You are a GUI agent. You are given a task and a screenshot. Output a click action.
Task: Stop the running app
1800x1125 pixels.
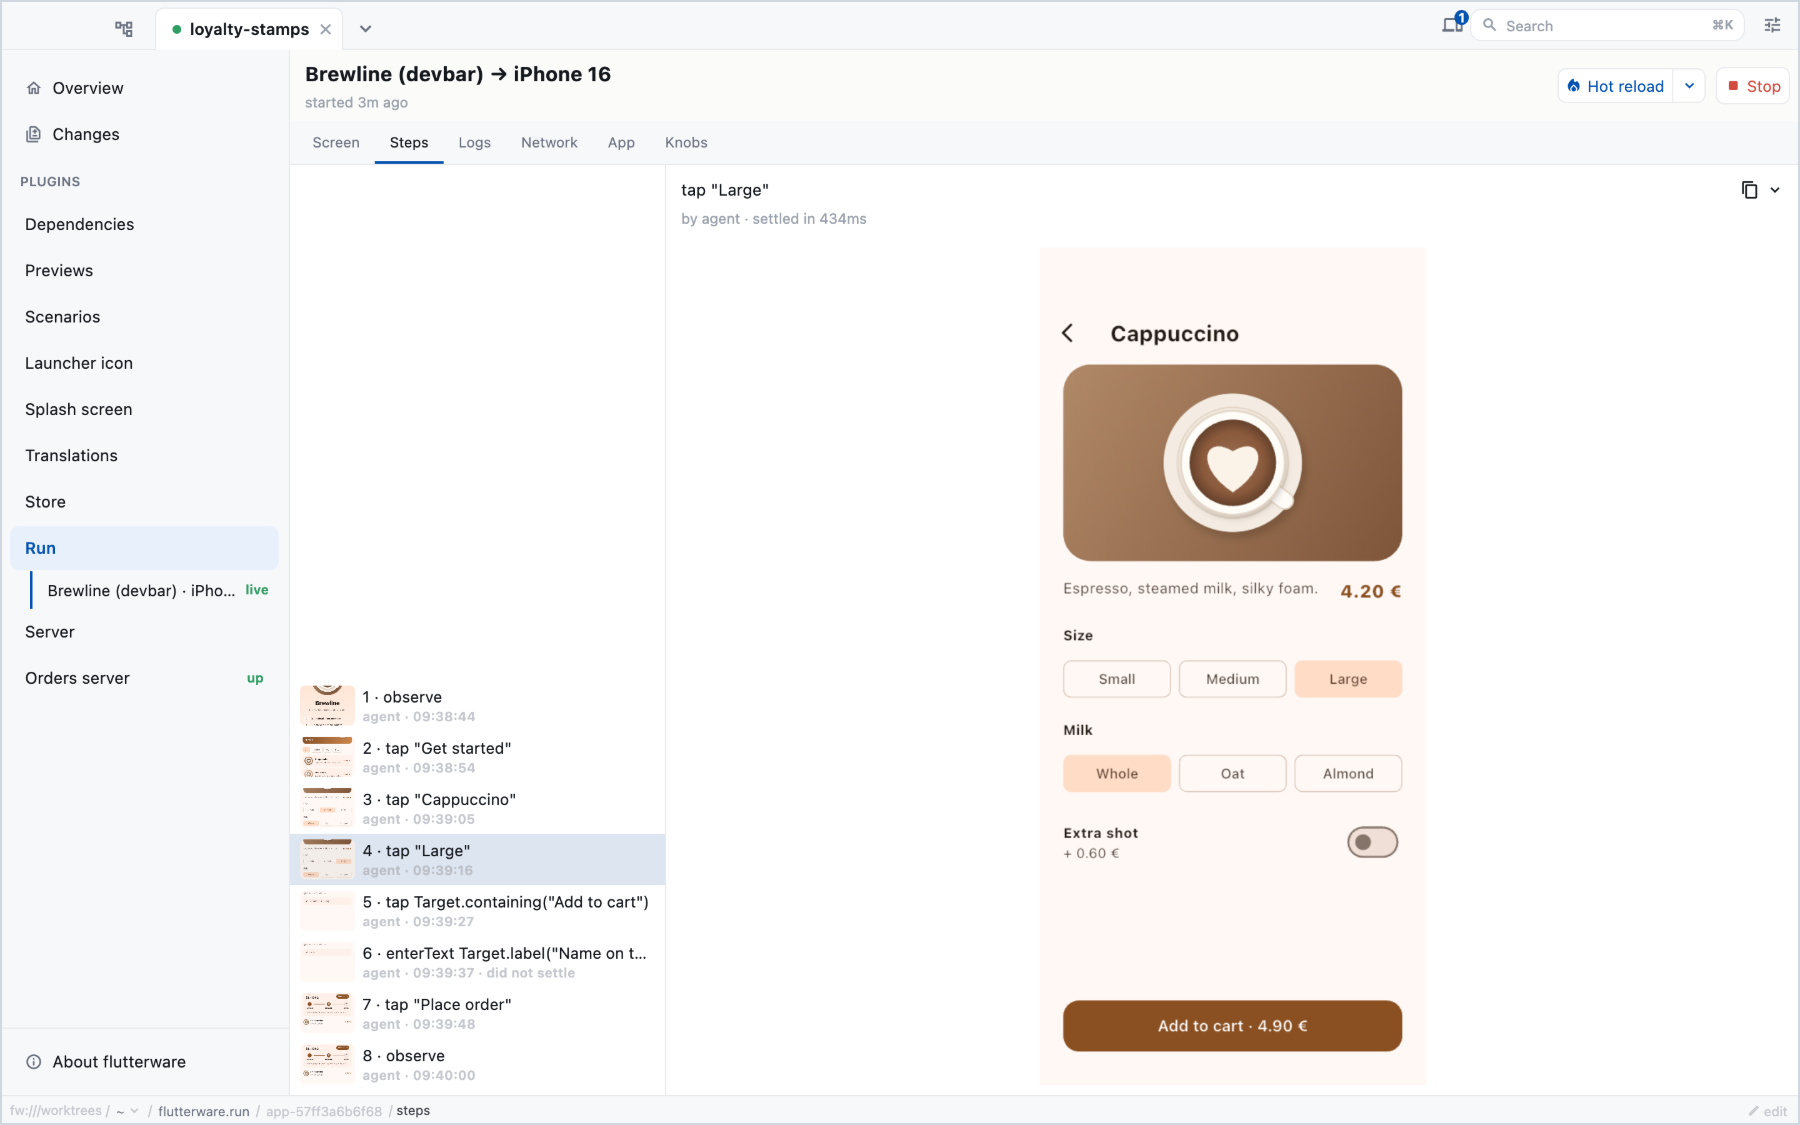(x=1753, y=86)
